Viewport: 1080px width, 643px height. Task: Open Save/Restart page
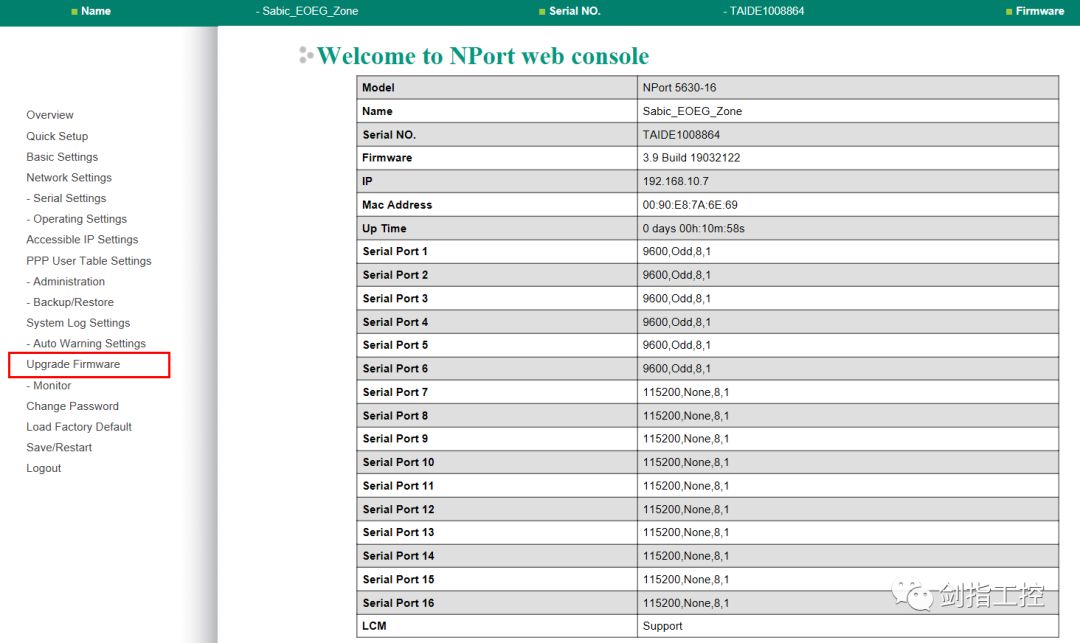pyautogui.click(x=59, y=447)
